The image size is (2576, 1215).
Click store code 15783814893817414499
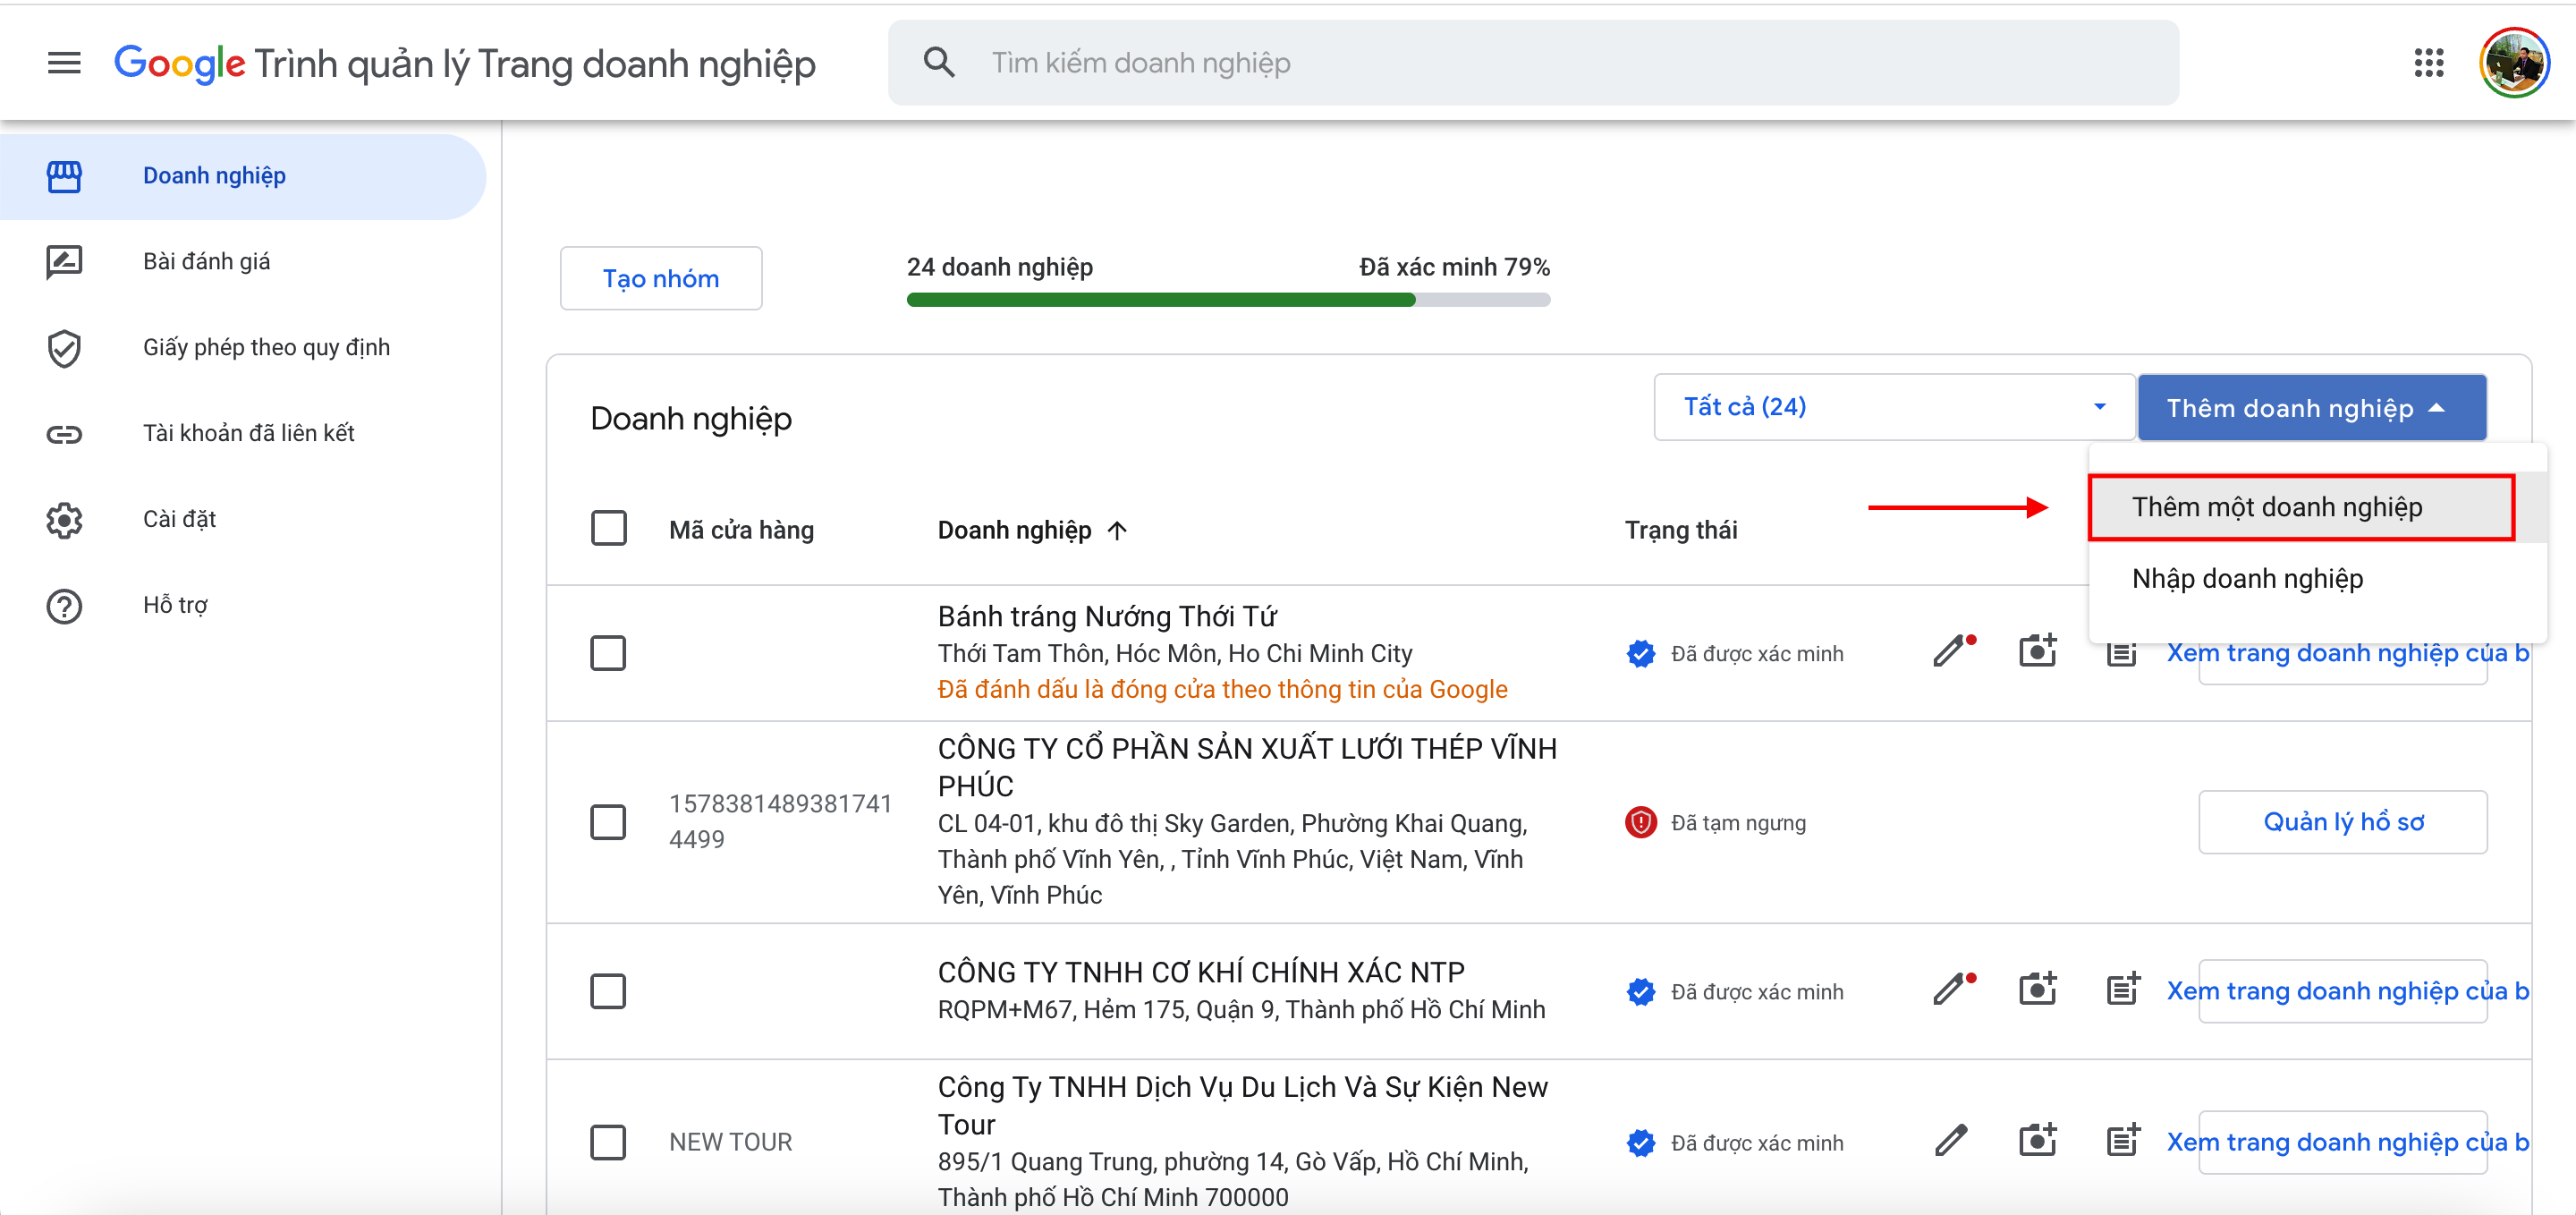click(779, 821)
